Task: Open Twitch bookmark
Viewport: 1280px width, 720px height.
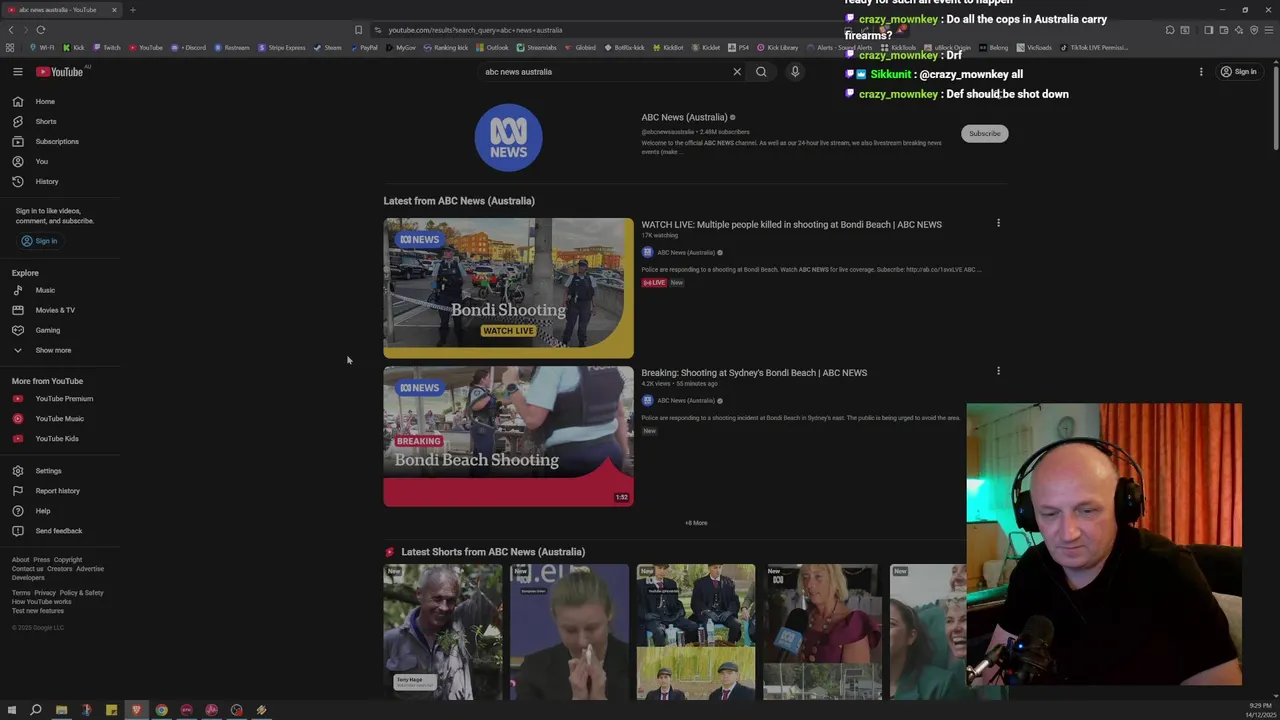Action: [107, 47]
